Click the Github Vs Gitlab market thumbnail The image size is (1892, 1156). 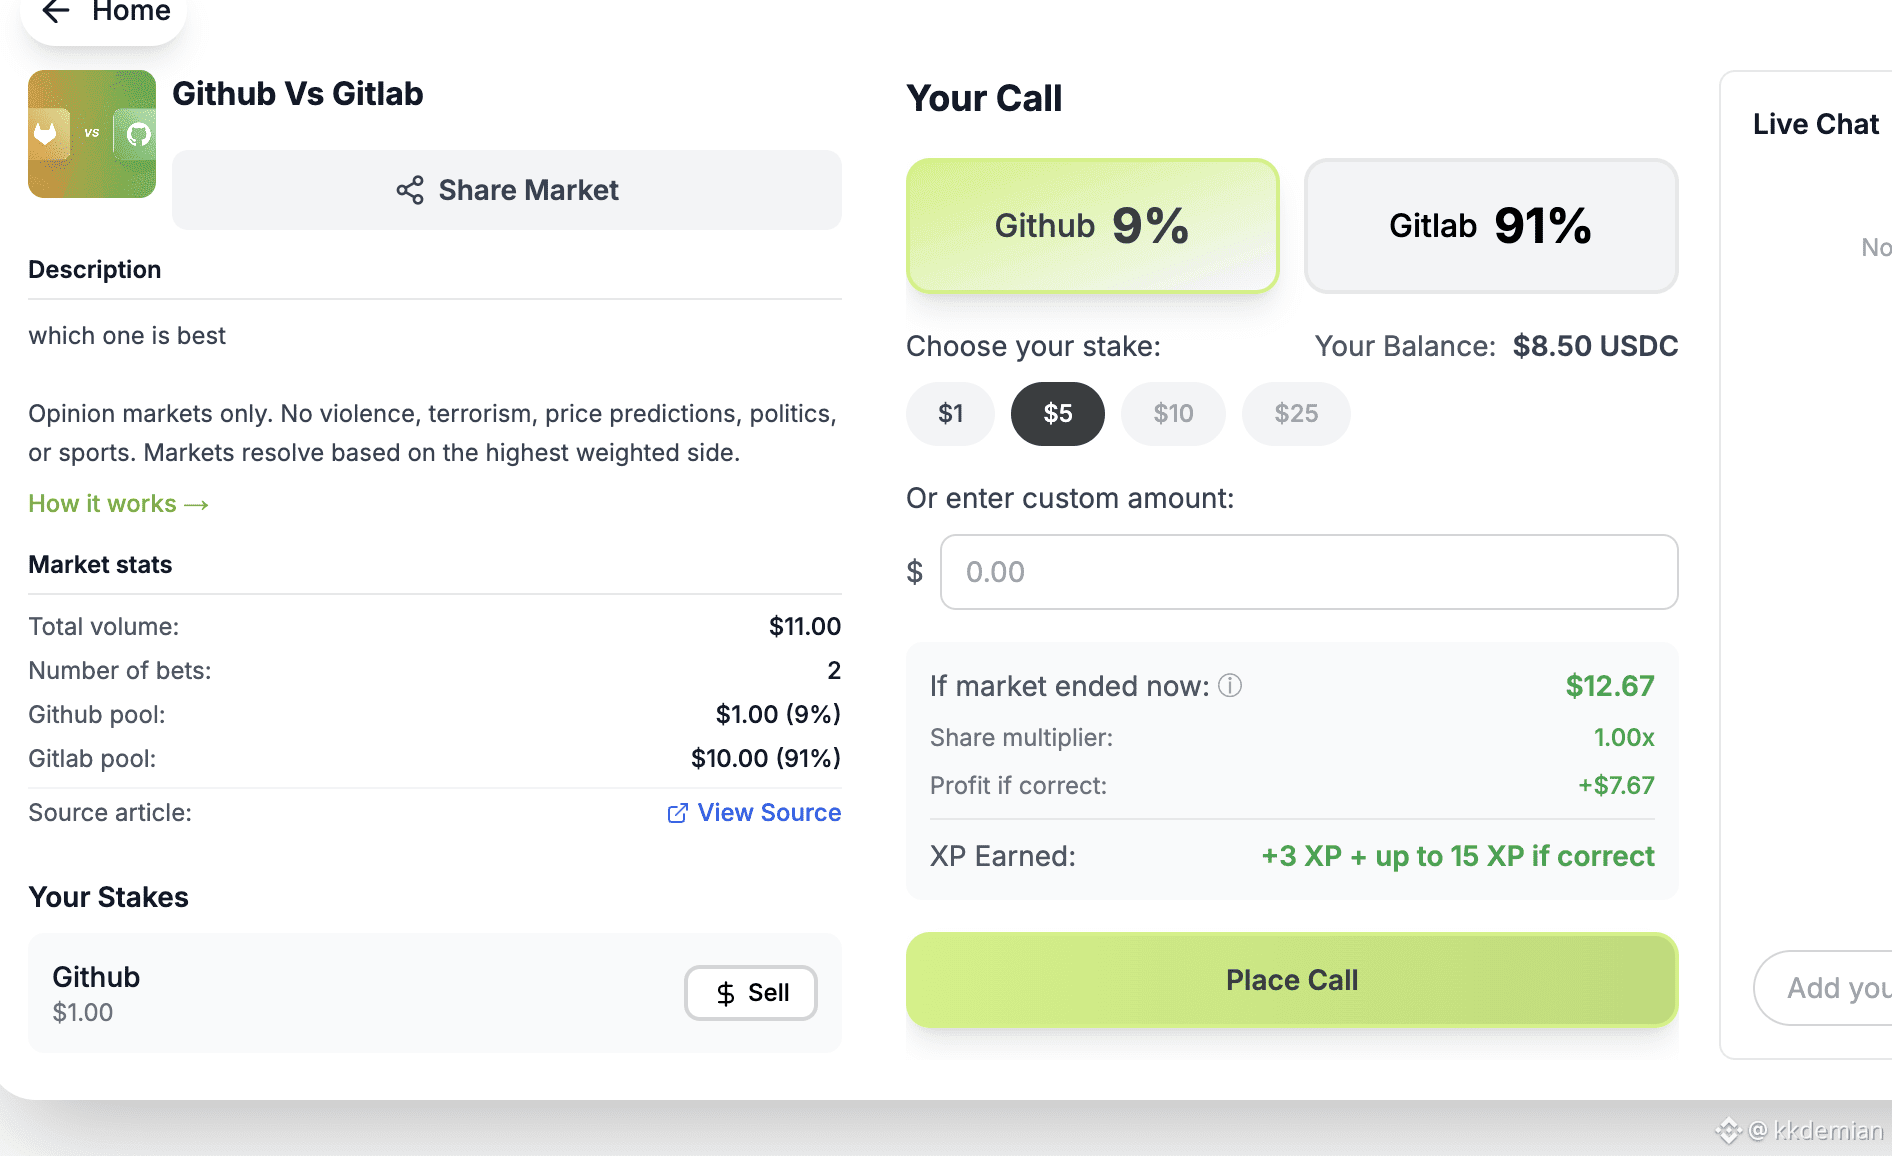(92, 134)
